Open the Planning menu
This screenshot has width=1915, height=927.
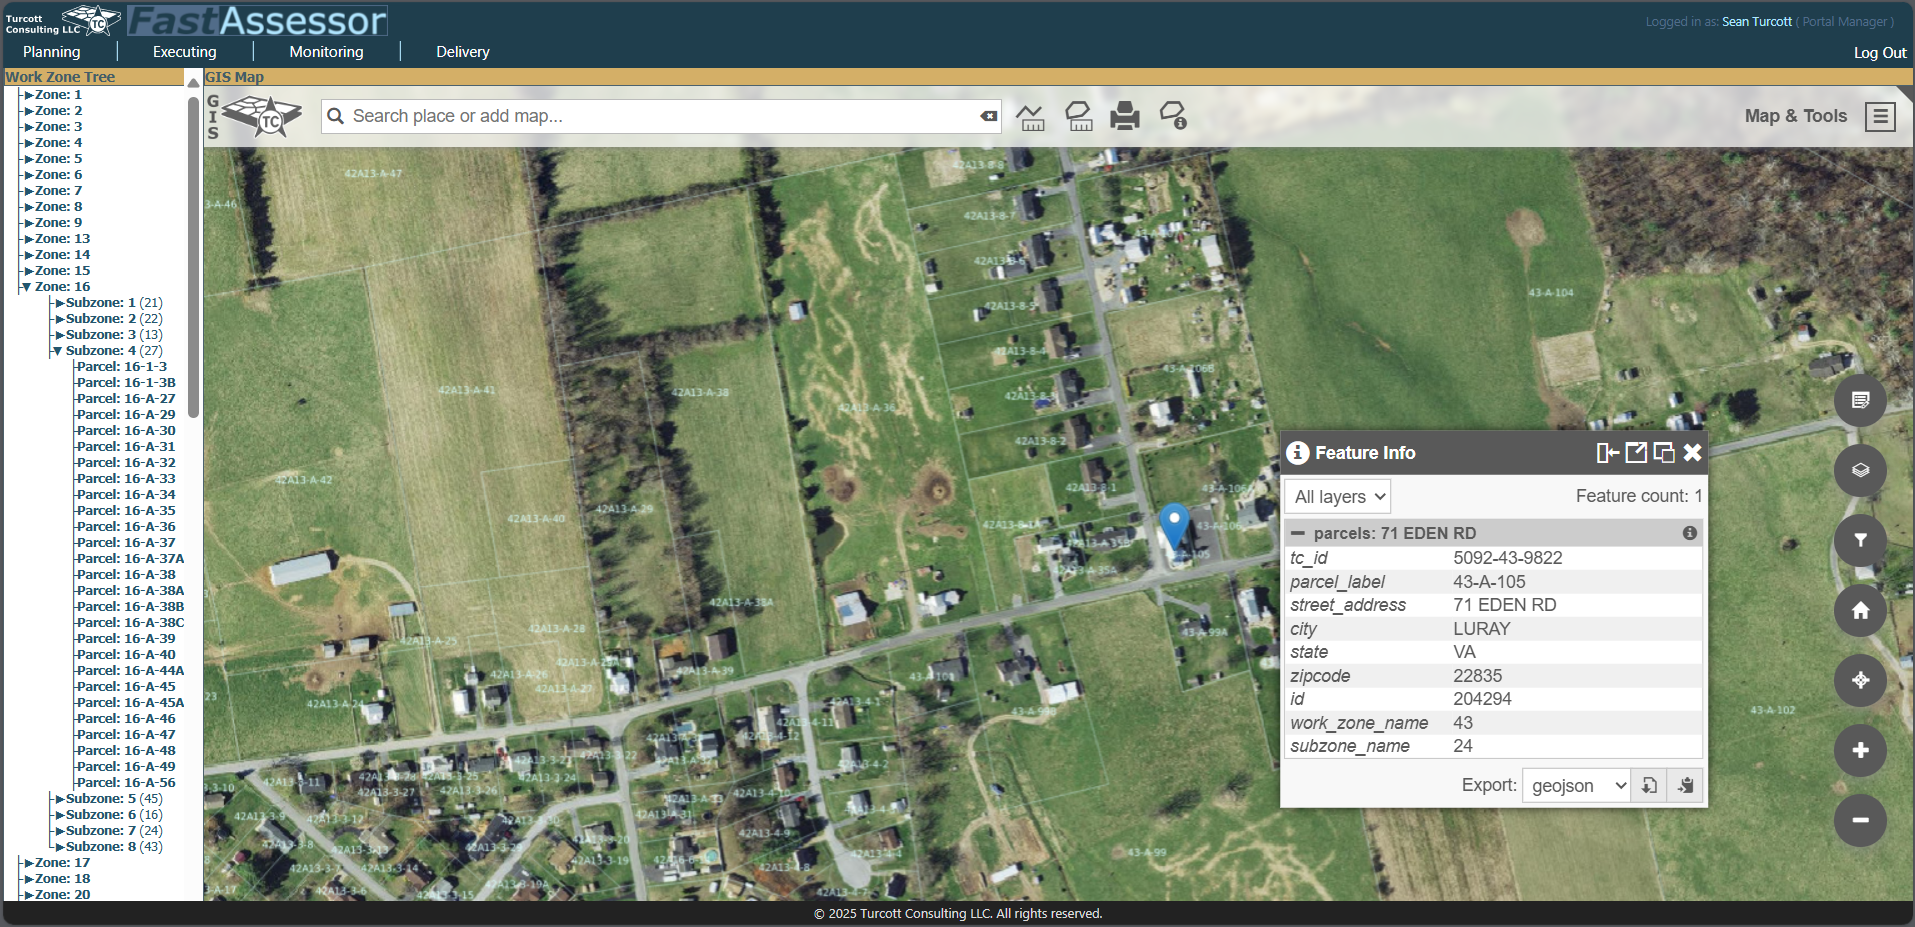click(x=51, y=51)
